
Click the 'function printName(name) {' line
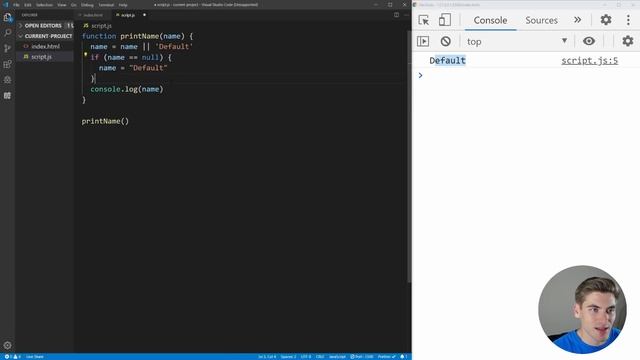pos(137,36)
